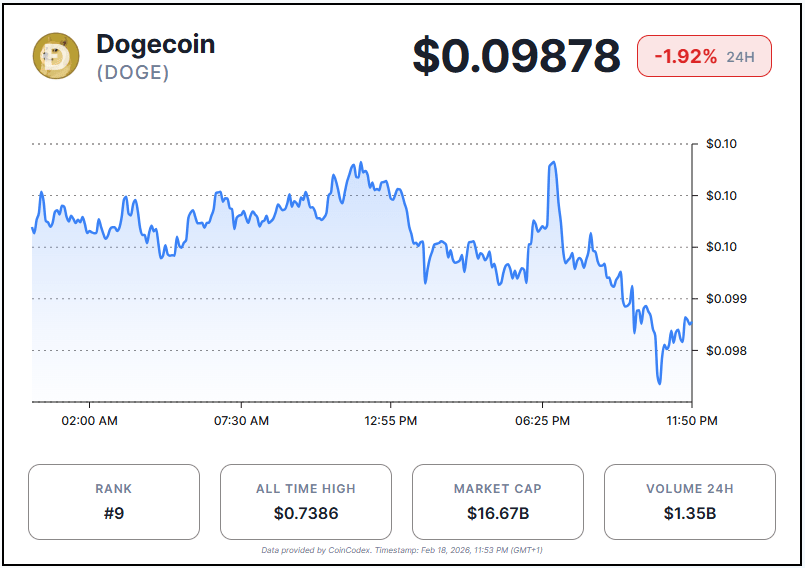Click the chart's lowest price dip
The height and width of the screenshot is (568, 805).
click(659, 382)
